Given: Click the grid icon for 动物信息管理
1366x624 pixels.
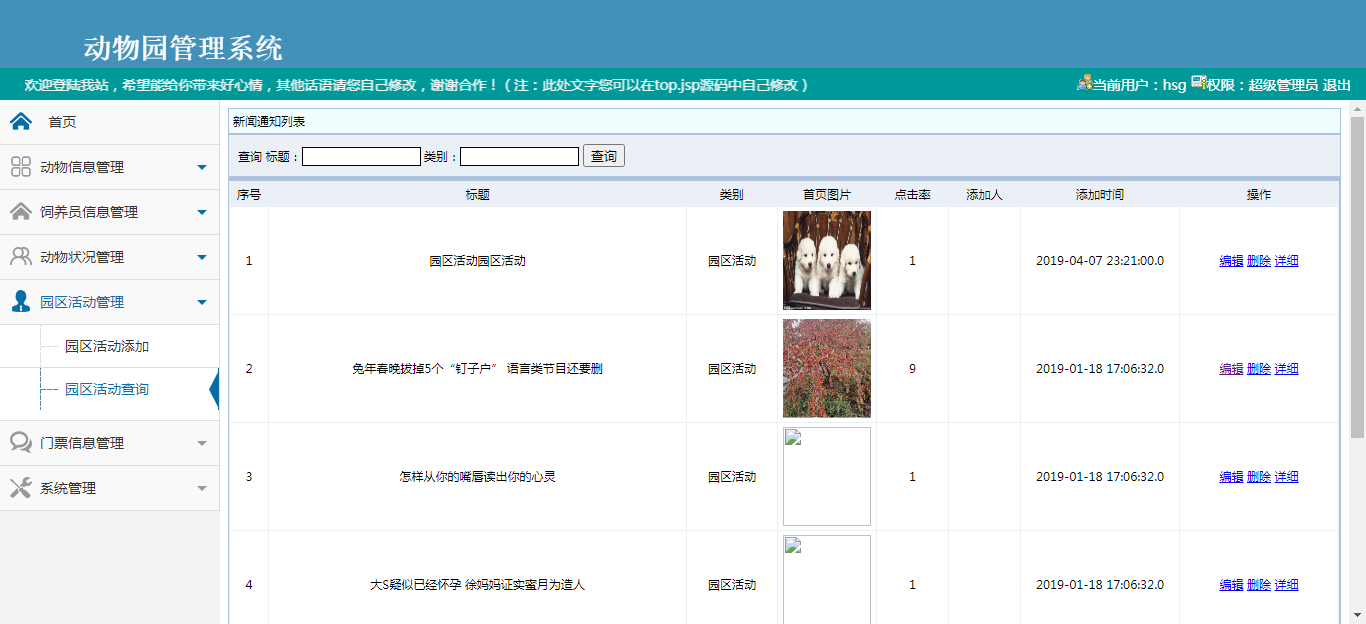Looking at the screenshot, I should 21,167.
